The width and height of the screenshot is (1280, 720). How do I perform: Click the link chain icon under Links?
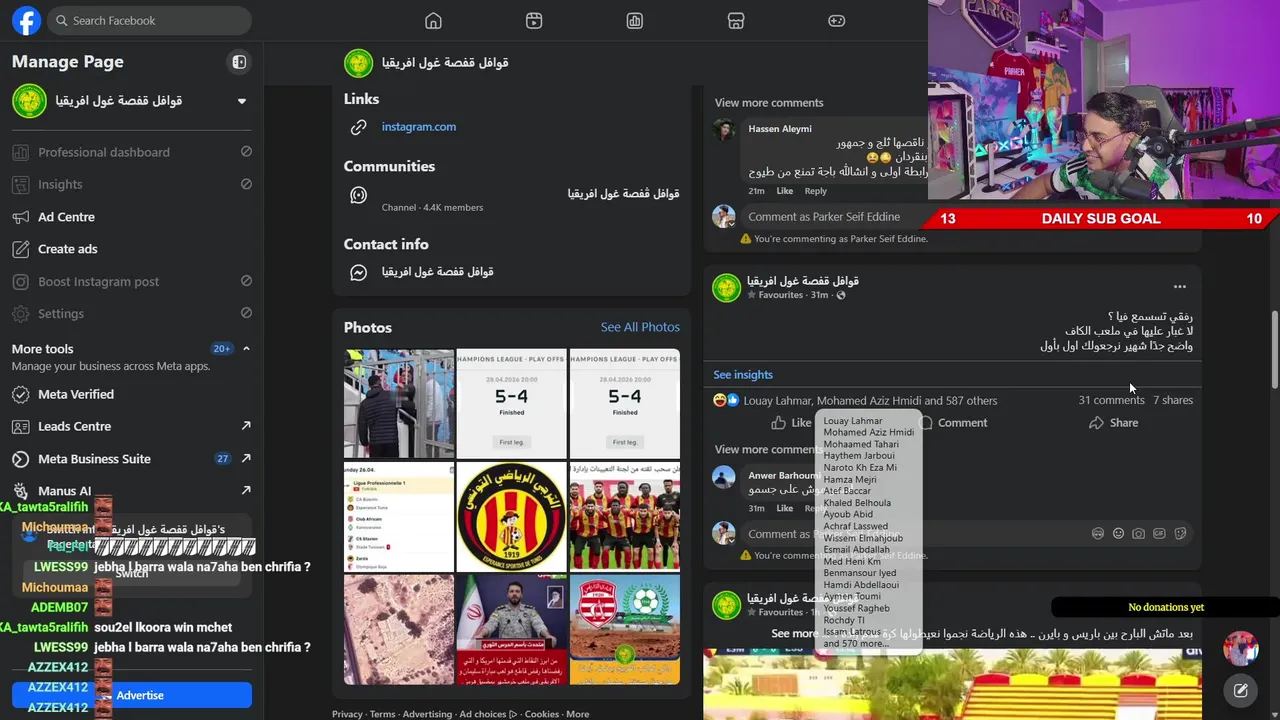coord(358,127)
